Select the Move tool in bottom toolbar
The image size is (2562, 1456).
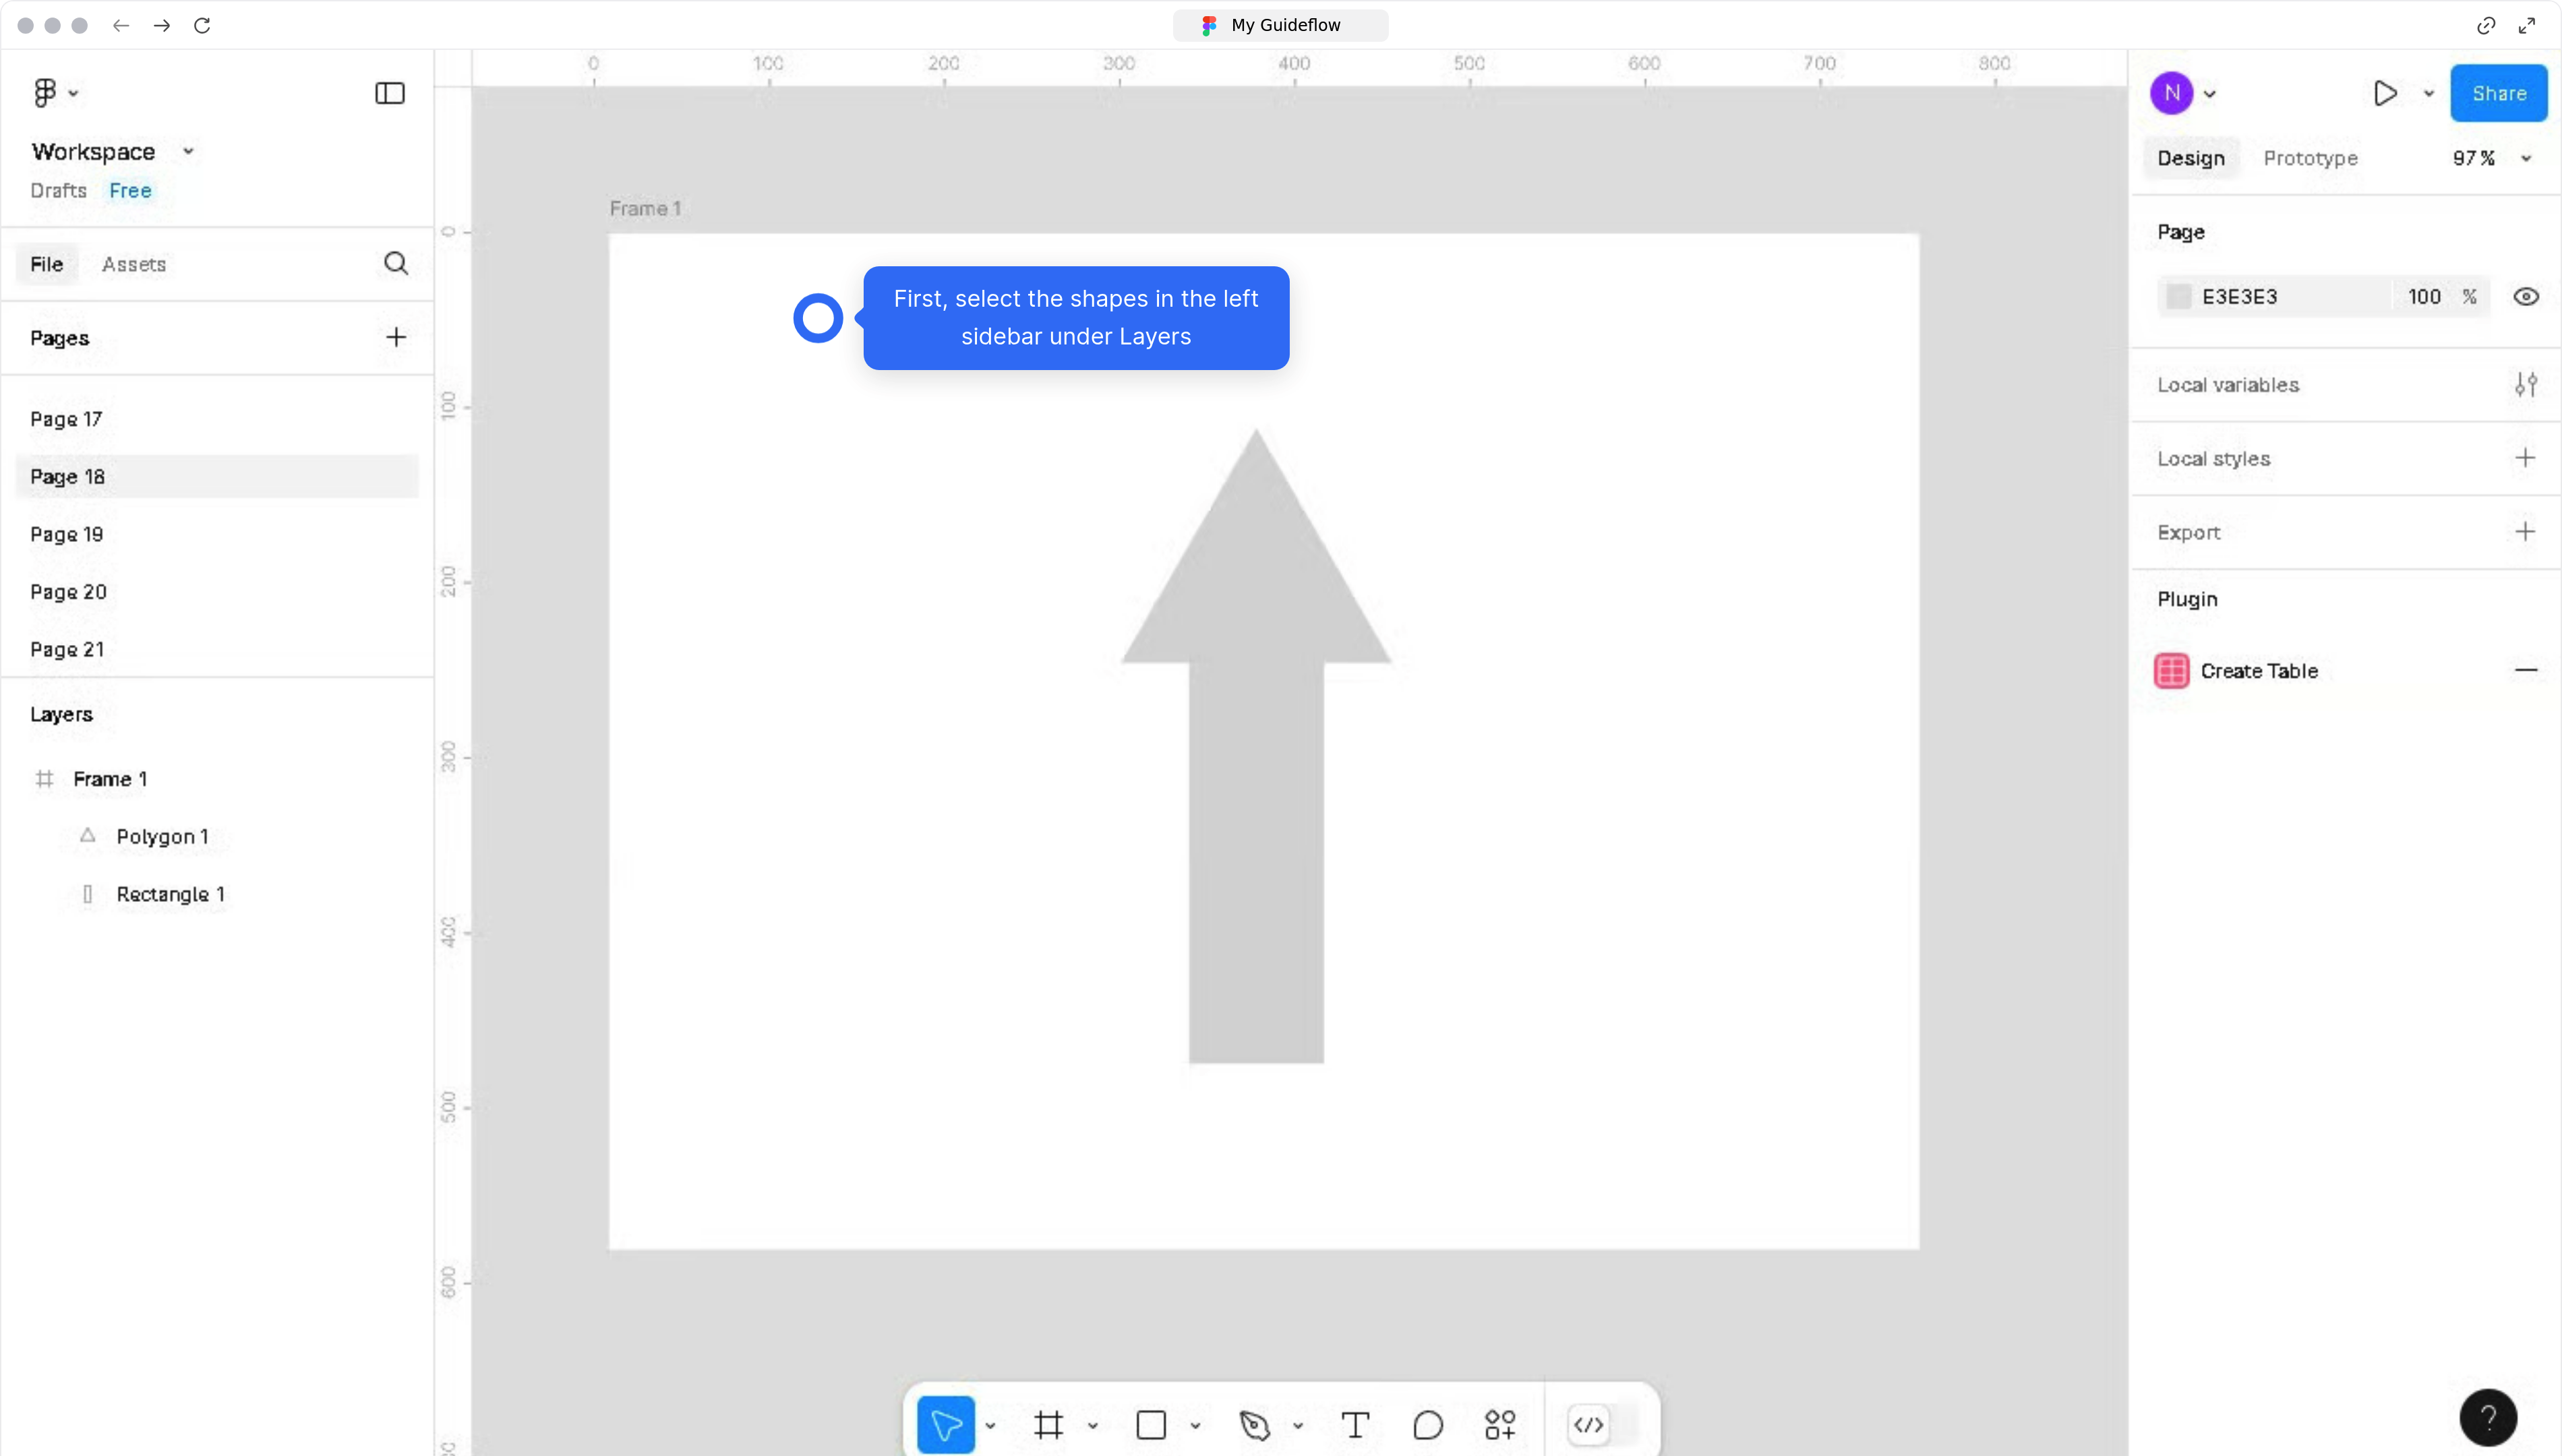pos(948,1424)
